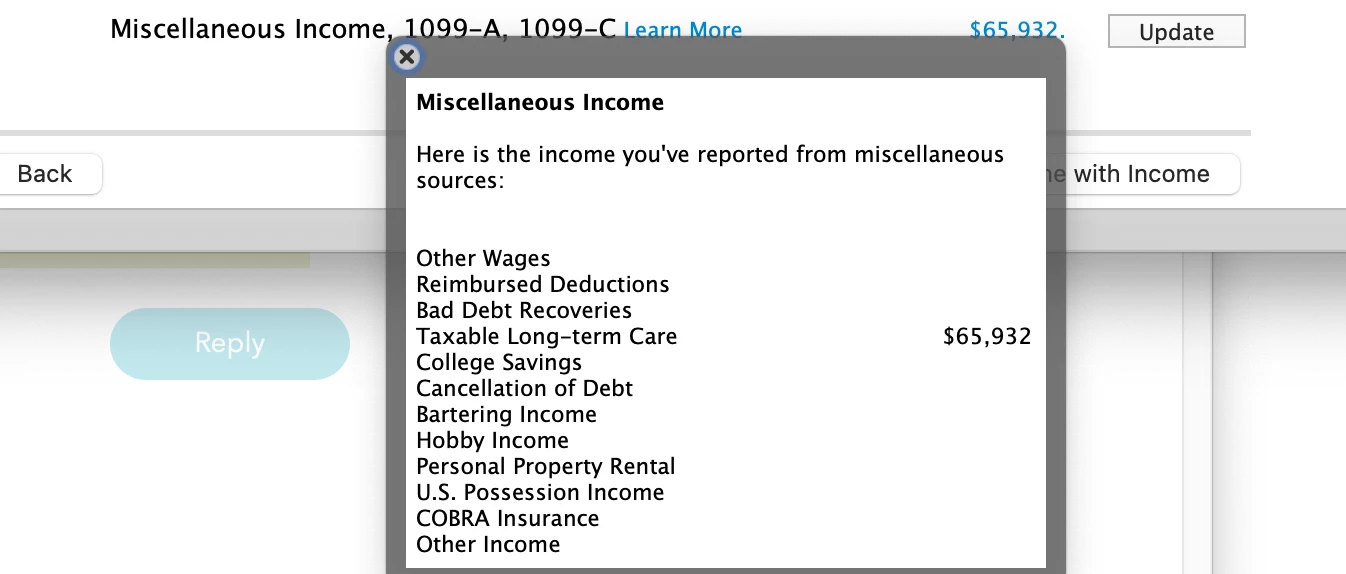Select the Other Income line

pyautogui.click(x=488, y=544)
